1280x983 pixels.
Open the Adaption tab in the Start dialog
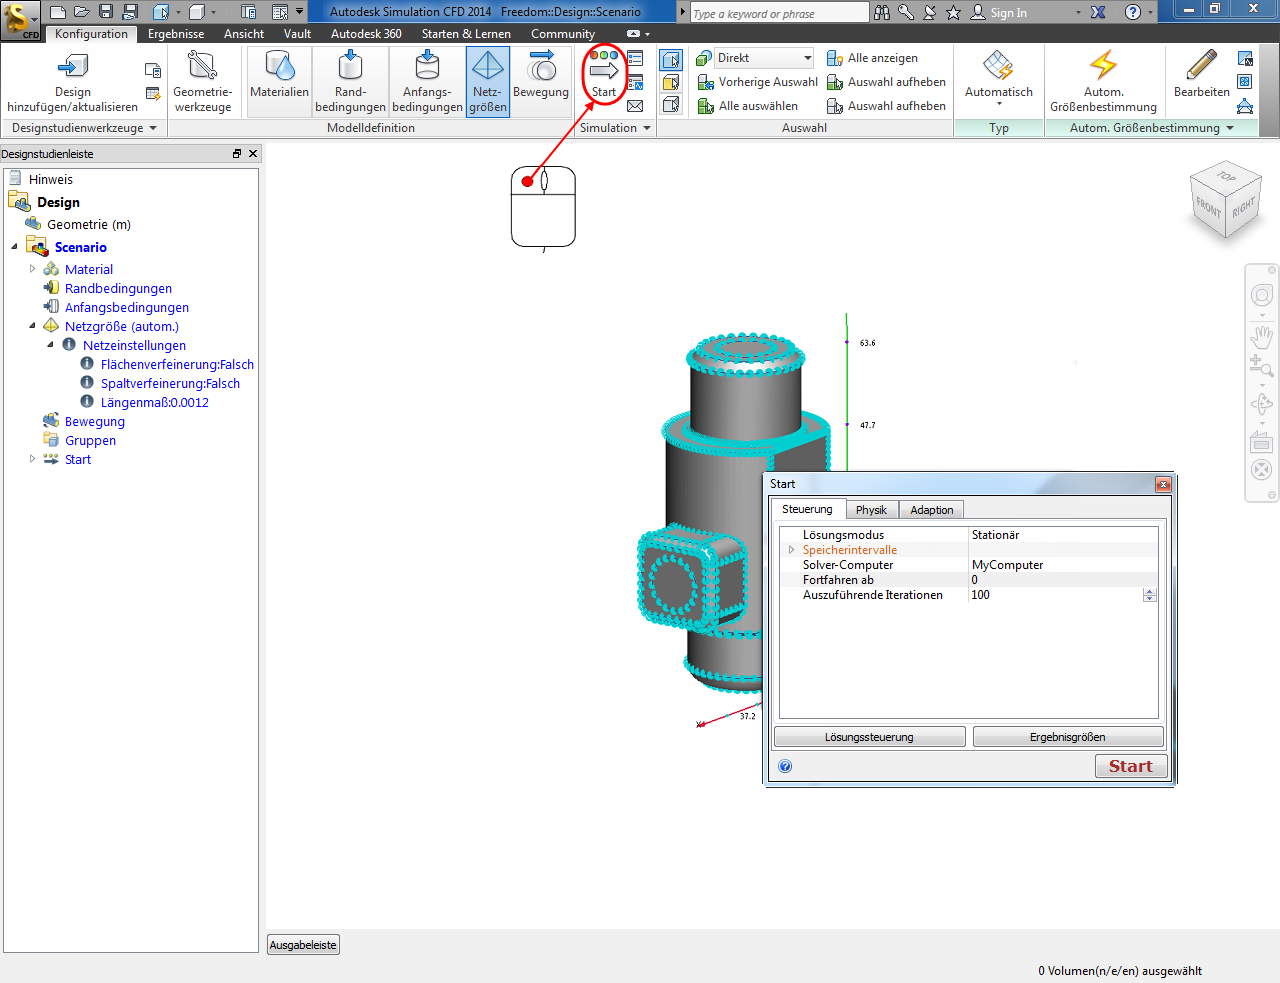[x=932, y=510]
